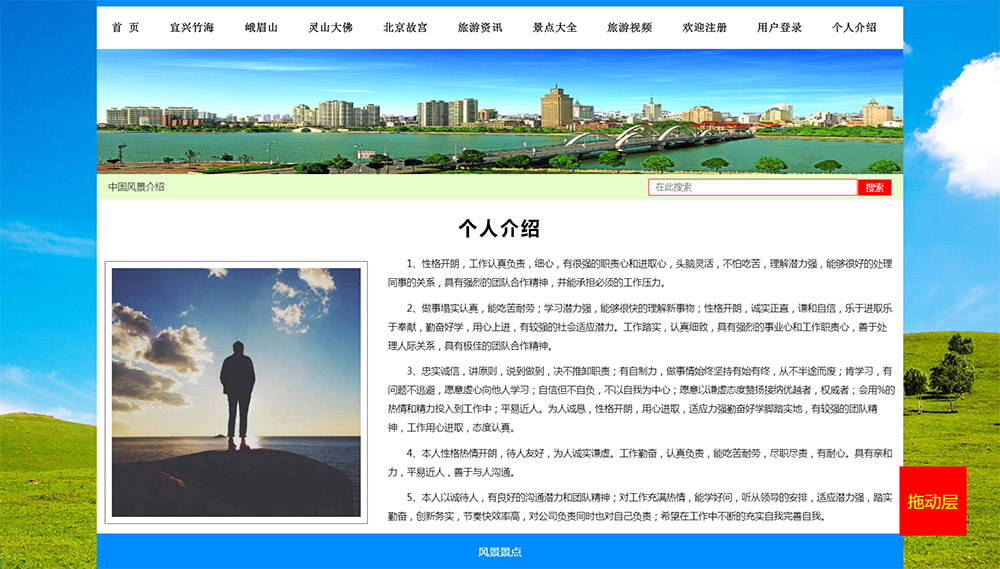Image resolution: width=1000 pixels, height=569 pixels.
Task: Click 中国风景介绍 label text
Action: pos(136,187)
